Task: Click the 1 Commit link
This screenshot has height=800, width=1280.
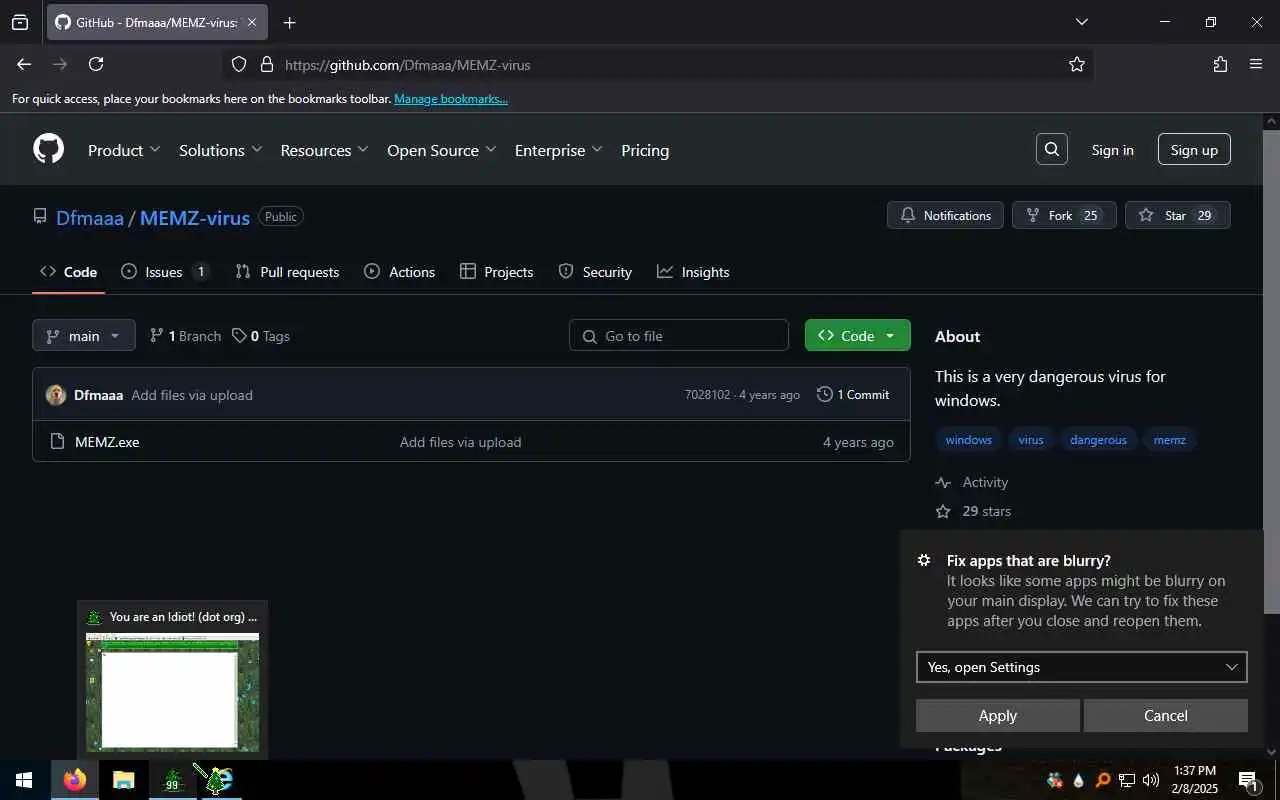Action: pos(853,394)
